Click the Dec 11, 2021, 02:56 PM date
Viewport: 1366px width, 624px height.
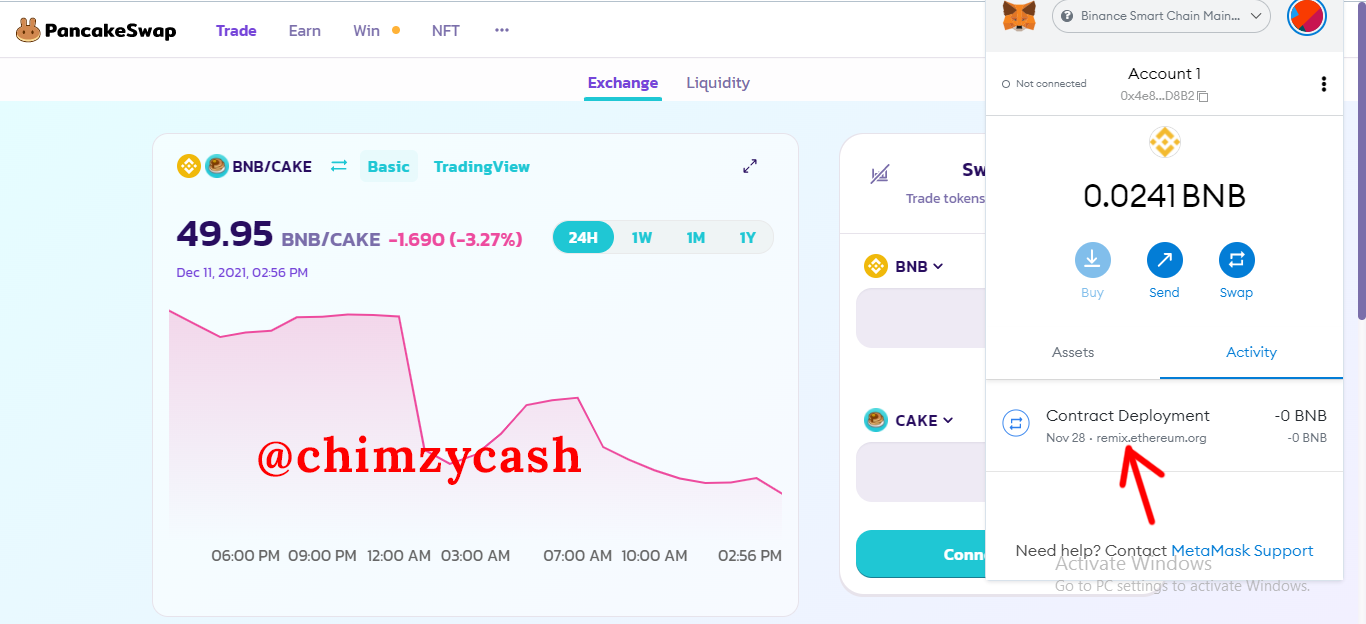(x=242, y=272)
